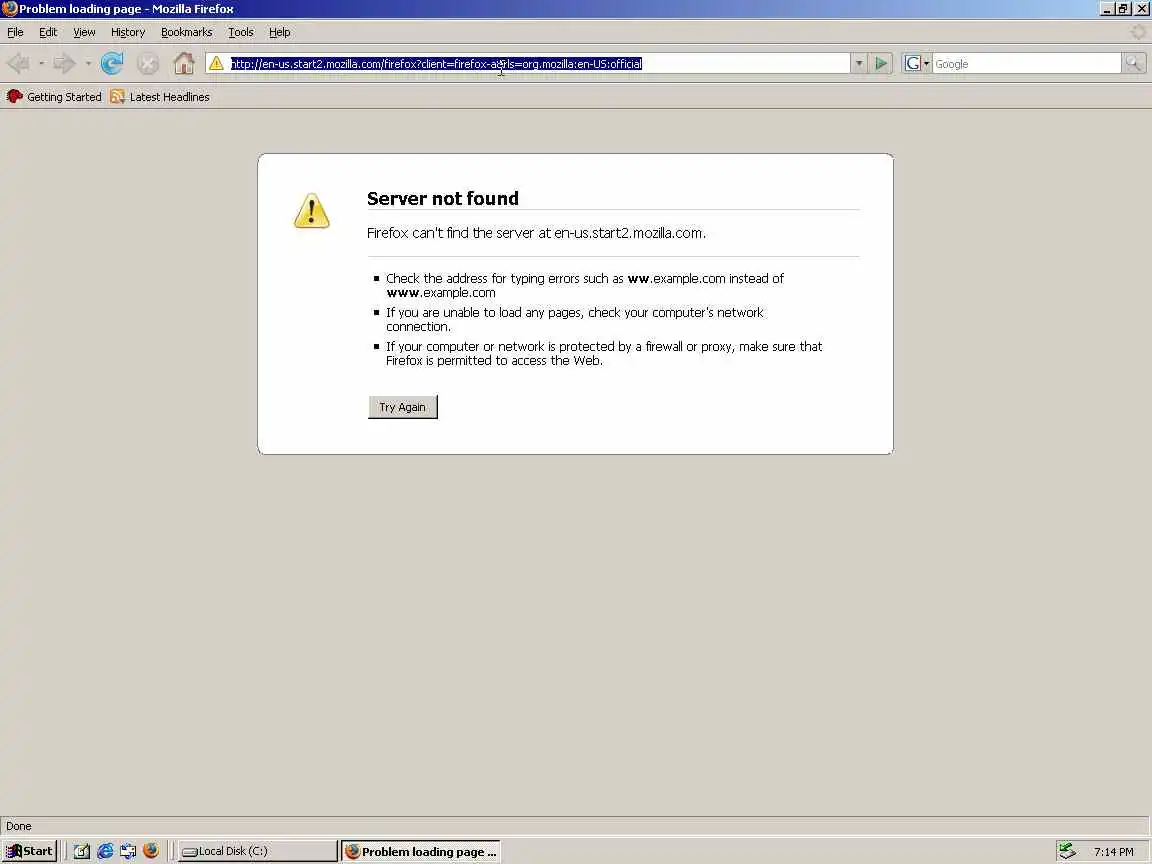Click the throbber activity indicator

point(1138,32)
